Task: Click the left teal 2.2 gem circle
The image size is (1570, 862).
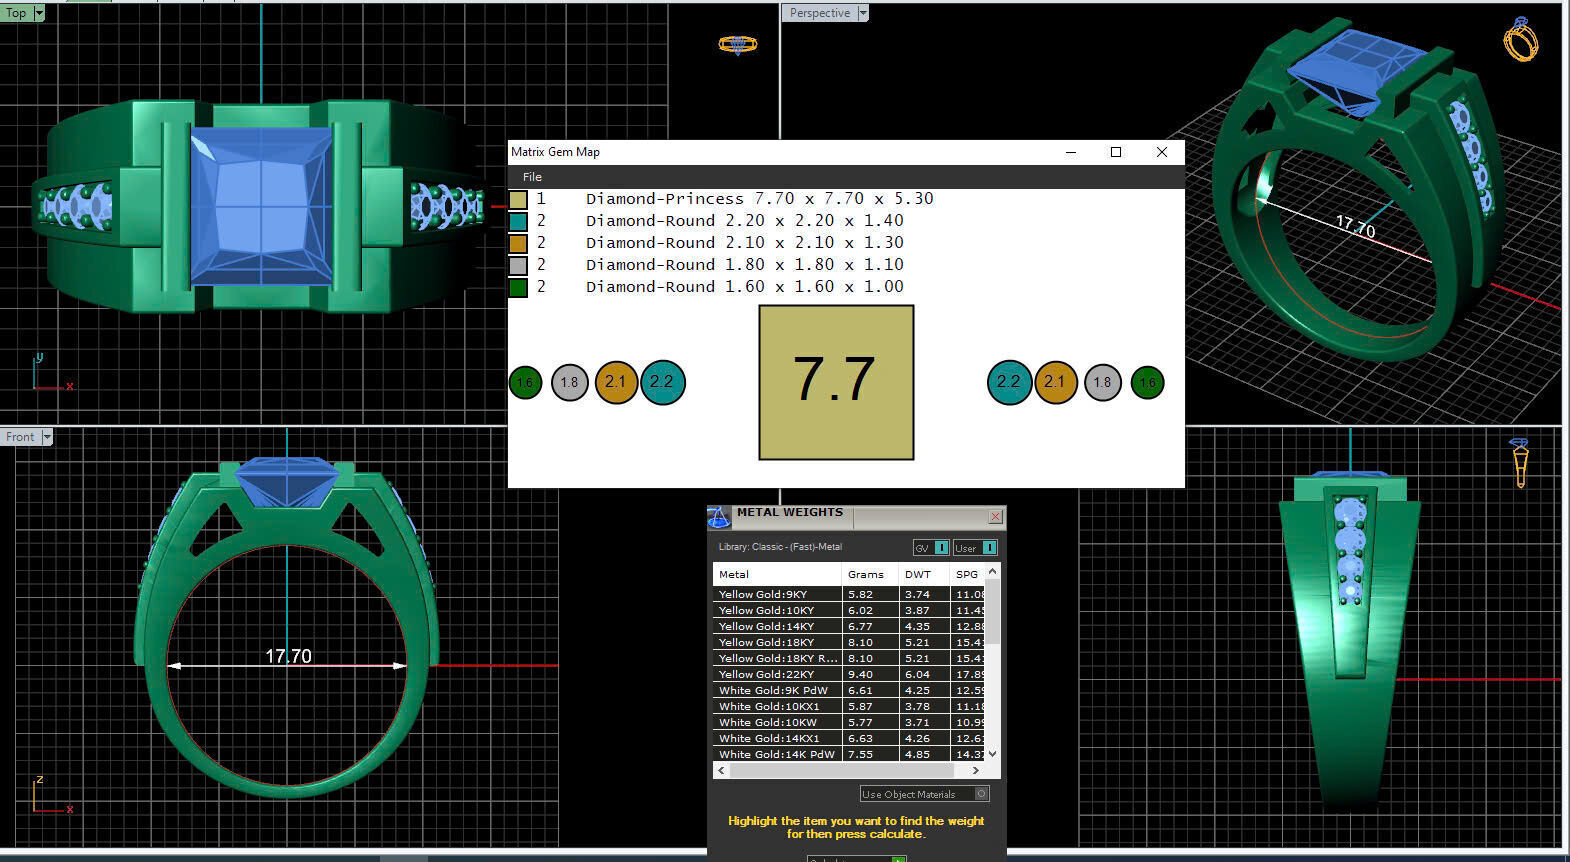Action: (x=662, y=382)
